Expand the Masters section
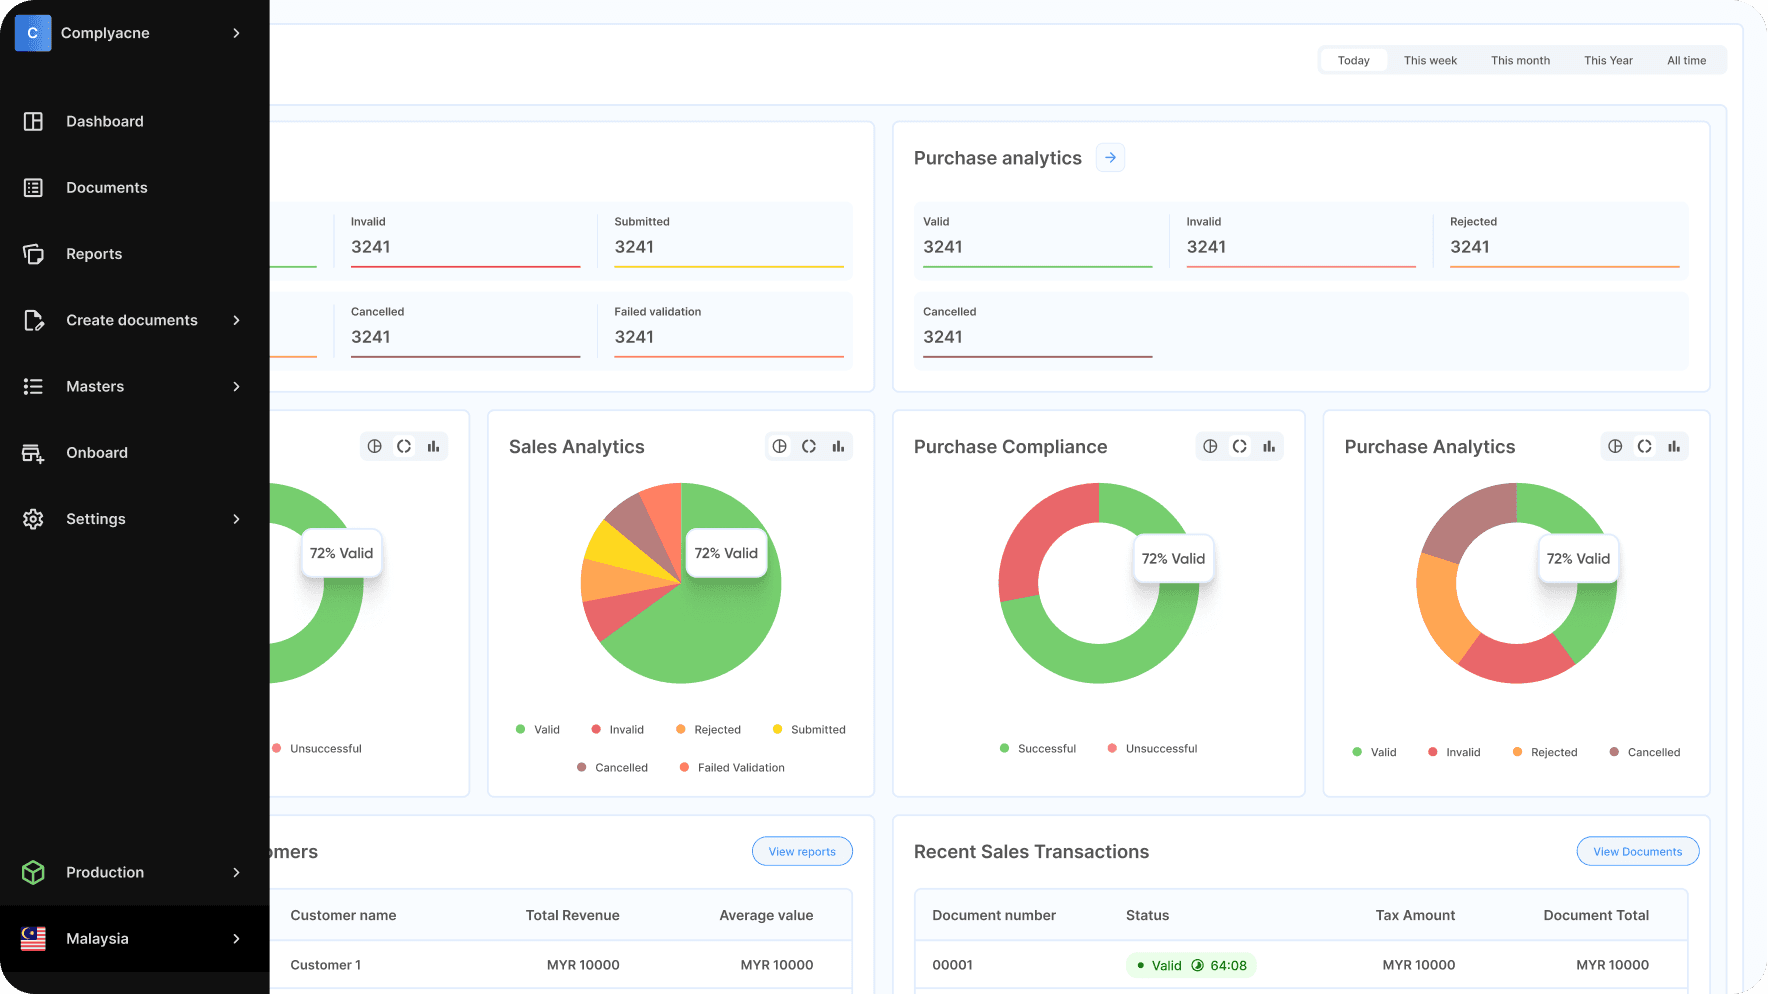This screenshot has height=994, width=1768. [x=95, y=386]
